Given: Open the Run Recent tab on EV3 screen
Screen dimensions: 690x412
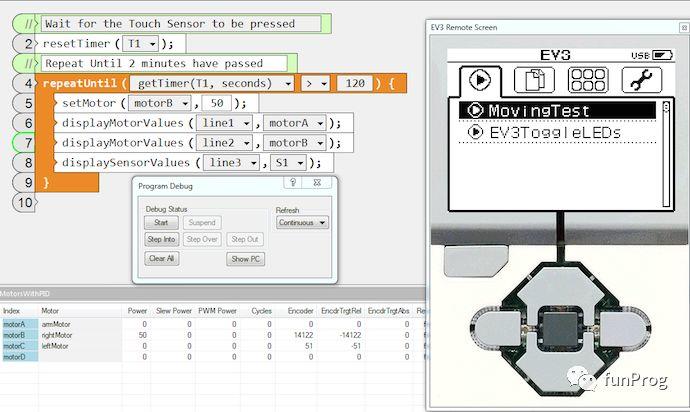Looking at the screenshot, I should click(x=480, y=81).
